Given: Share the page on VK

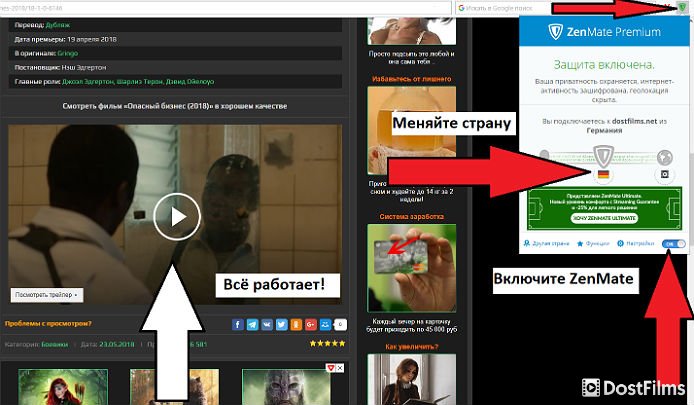Looking at the screenshot, I should click(267, 324).
